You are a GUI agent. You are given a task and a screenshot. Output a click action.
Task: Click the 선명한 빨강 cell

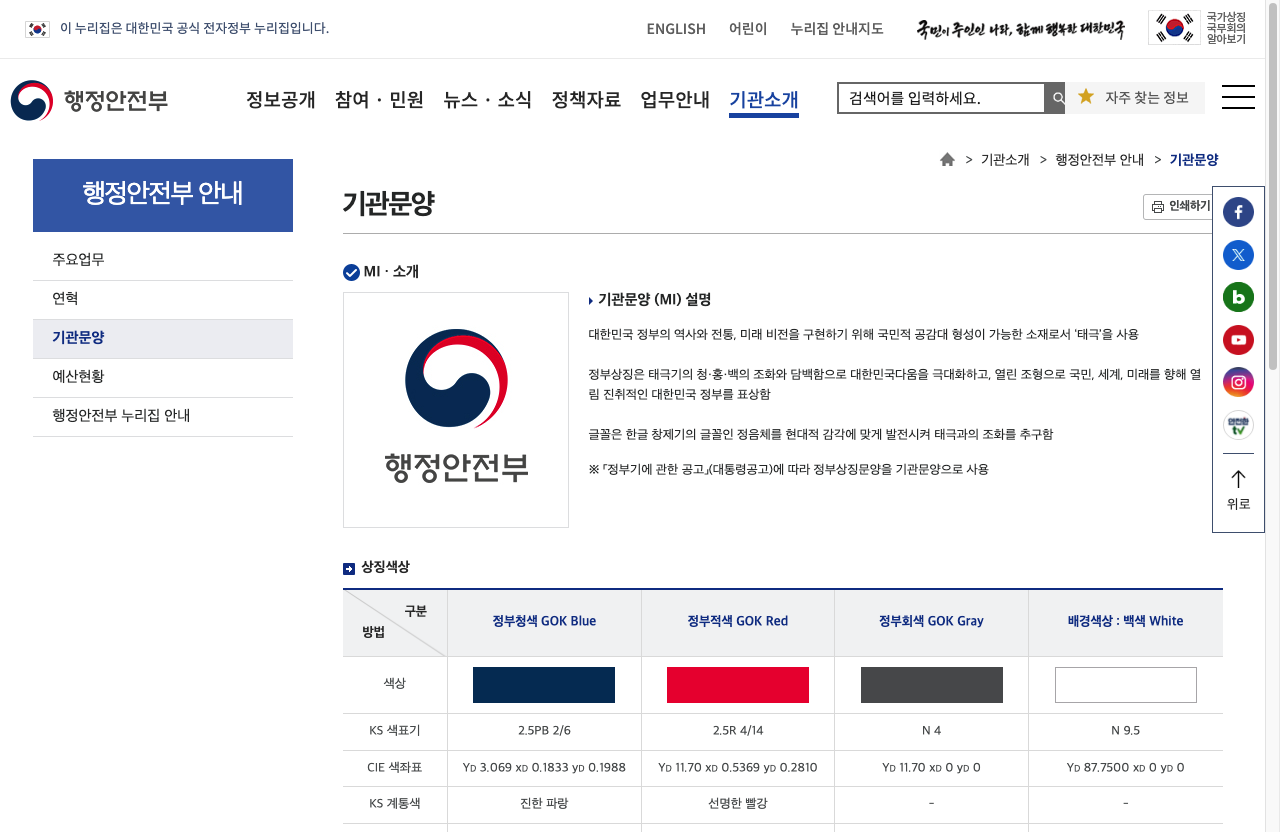pyautogui.click(x=738, y=803)
